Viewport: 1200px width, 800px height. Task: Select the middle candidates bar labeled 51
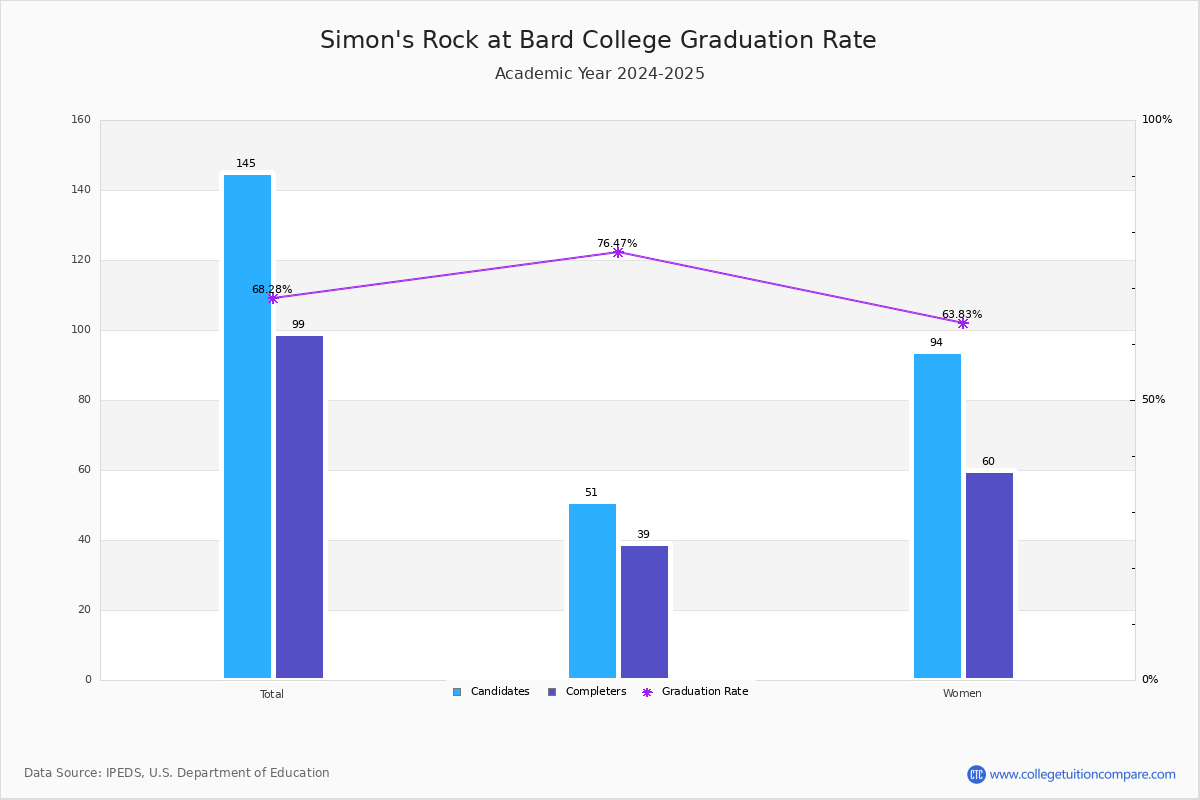(x=592, y=591)
